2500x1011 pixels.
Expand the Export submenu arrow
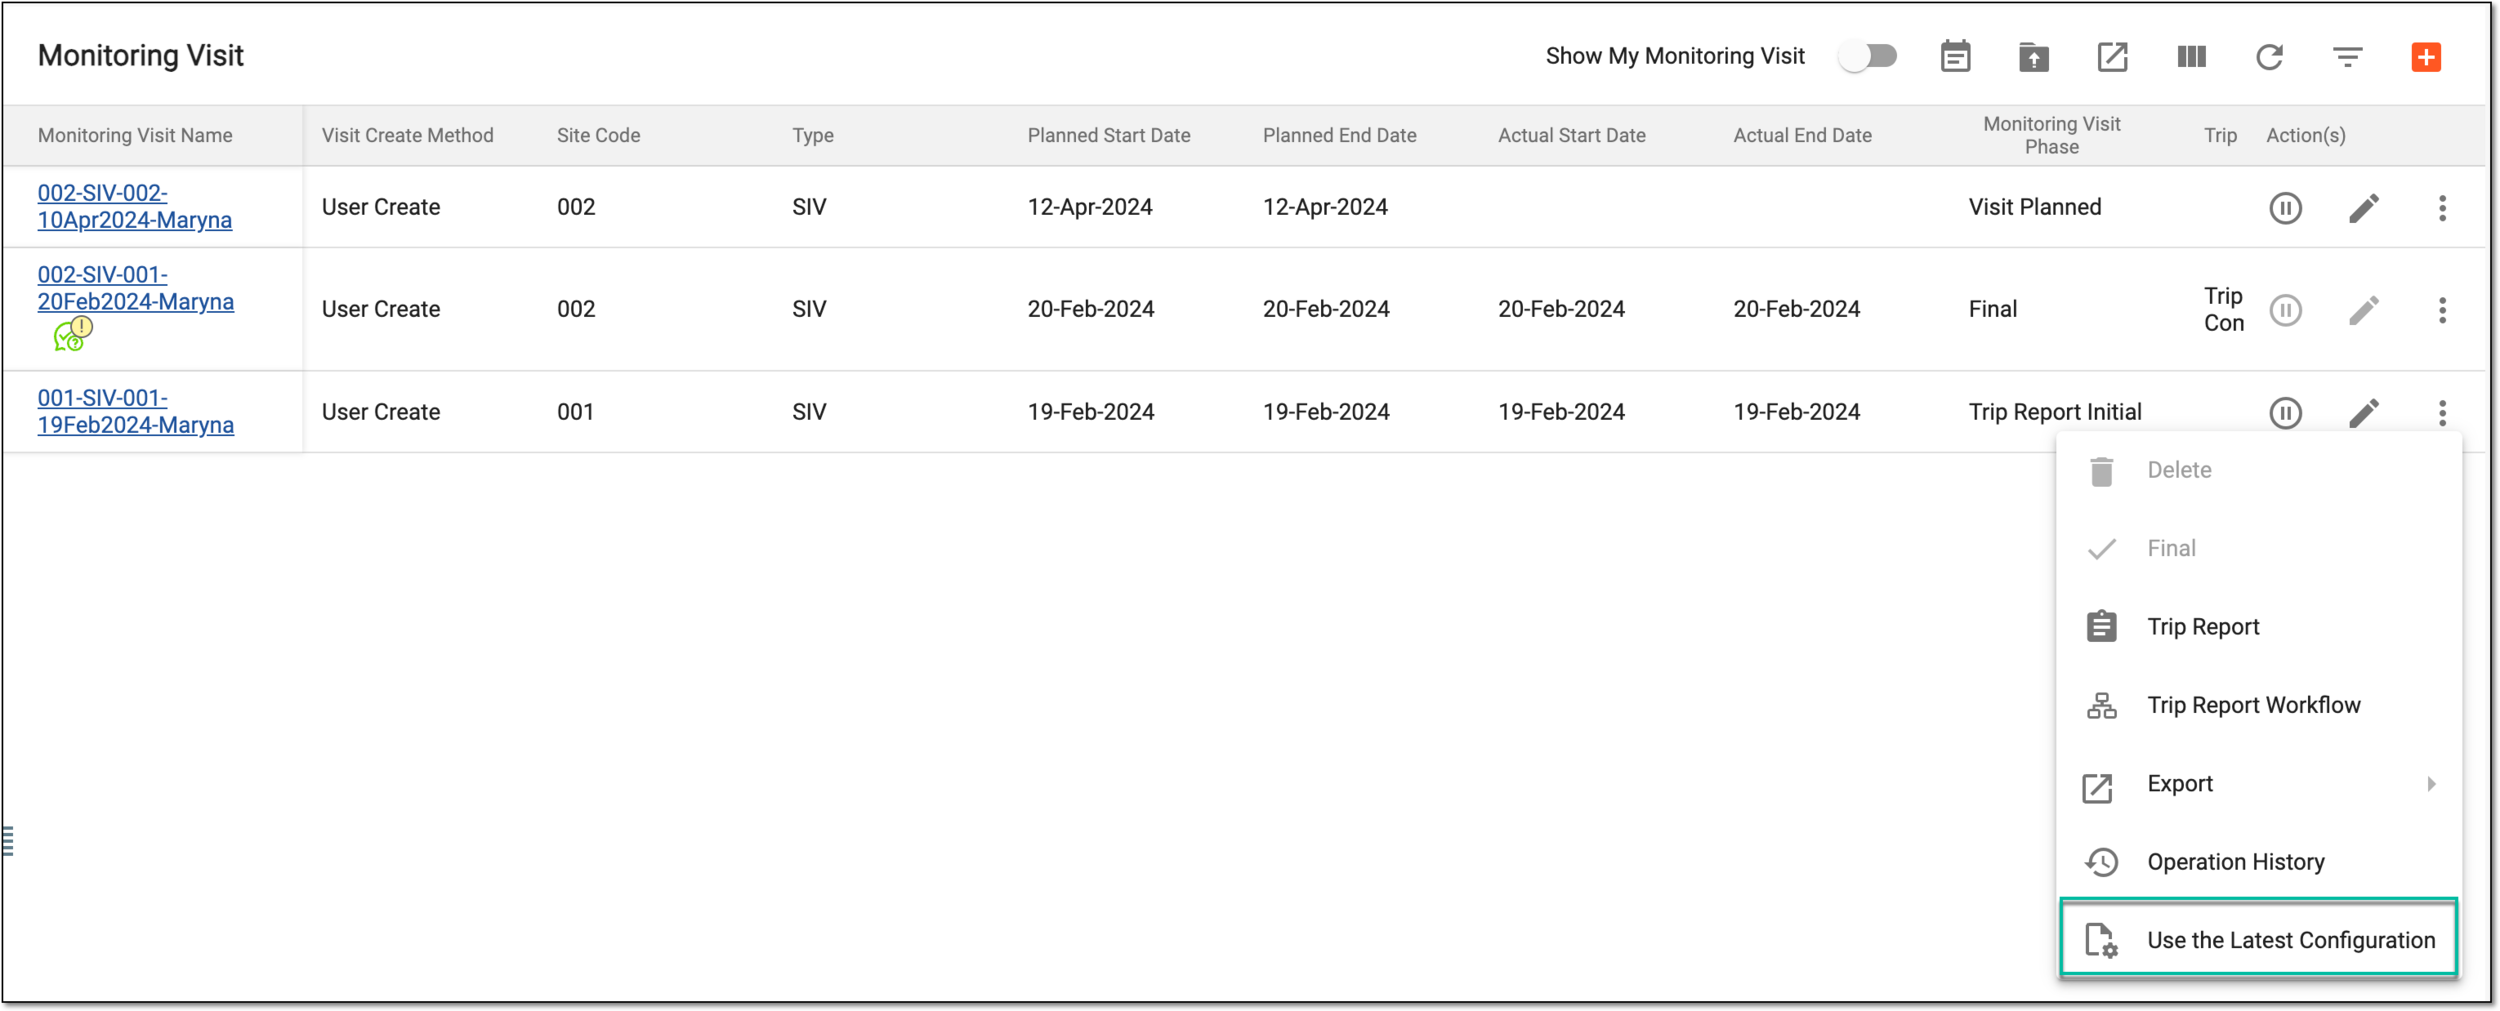[2430, 784]
